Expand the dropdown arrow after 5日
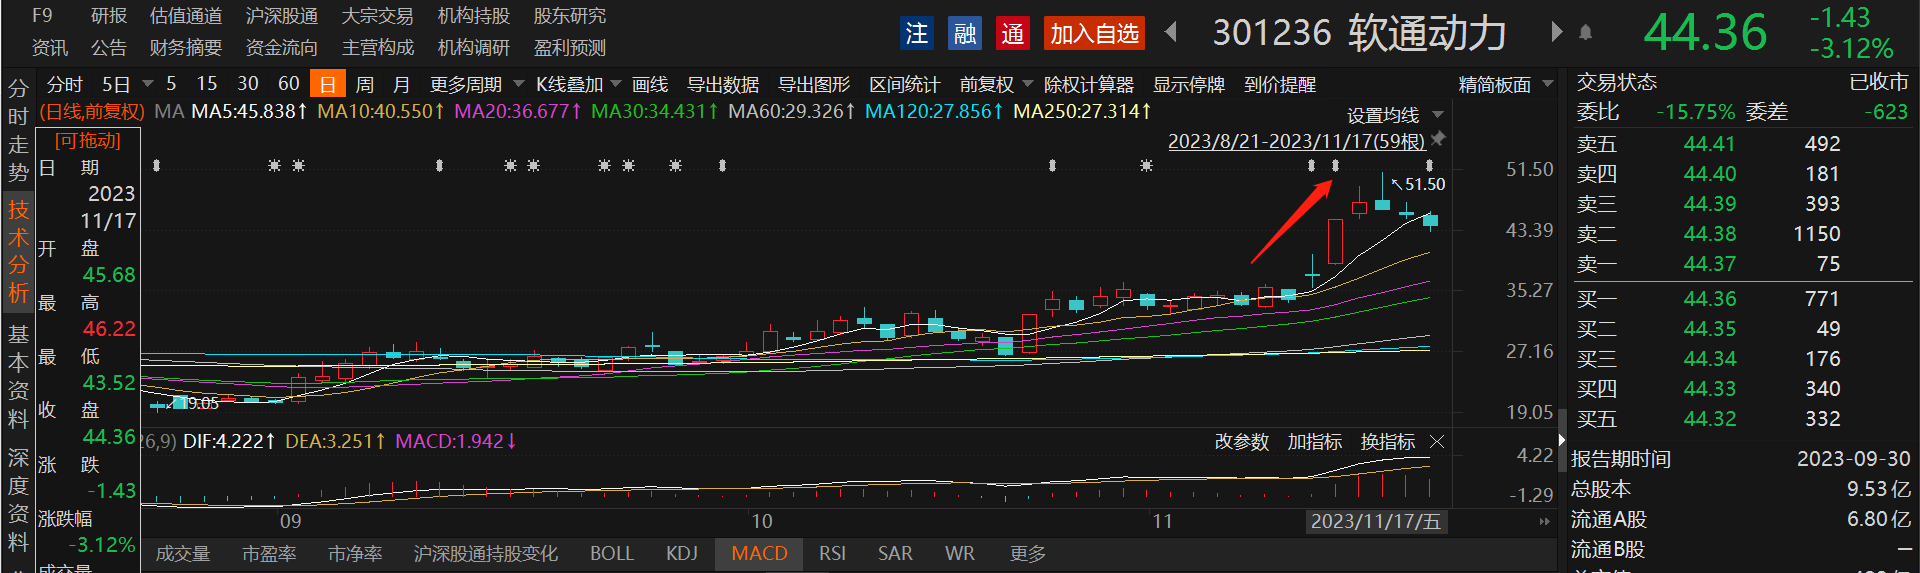 click(148, 84)
